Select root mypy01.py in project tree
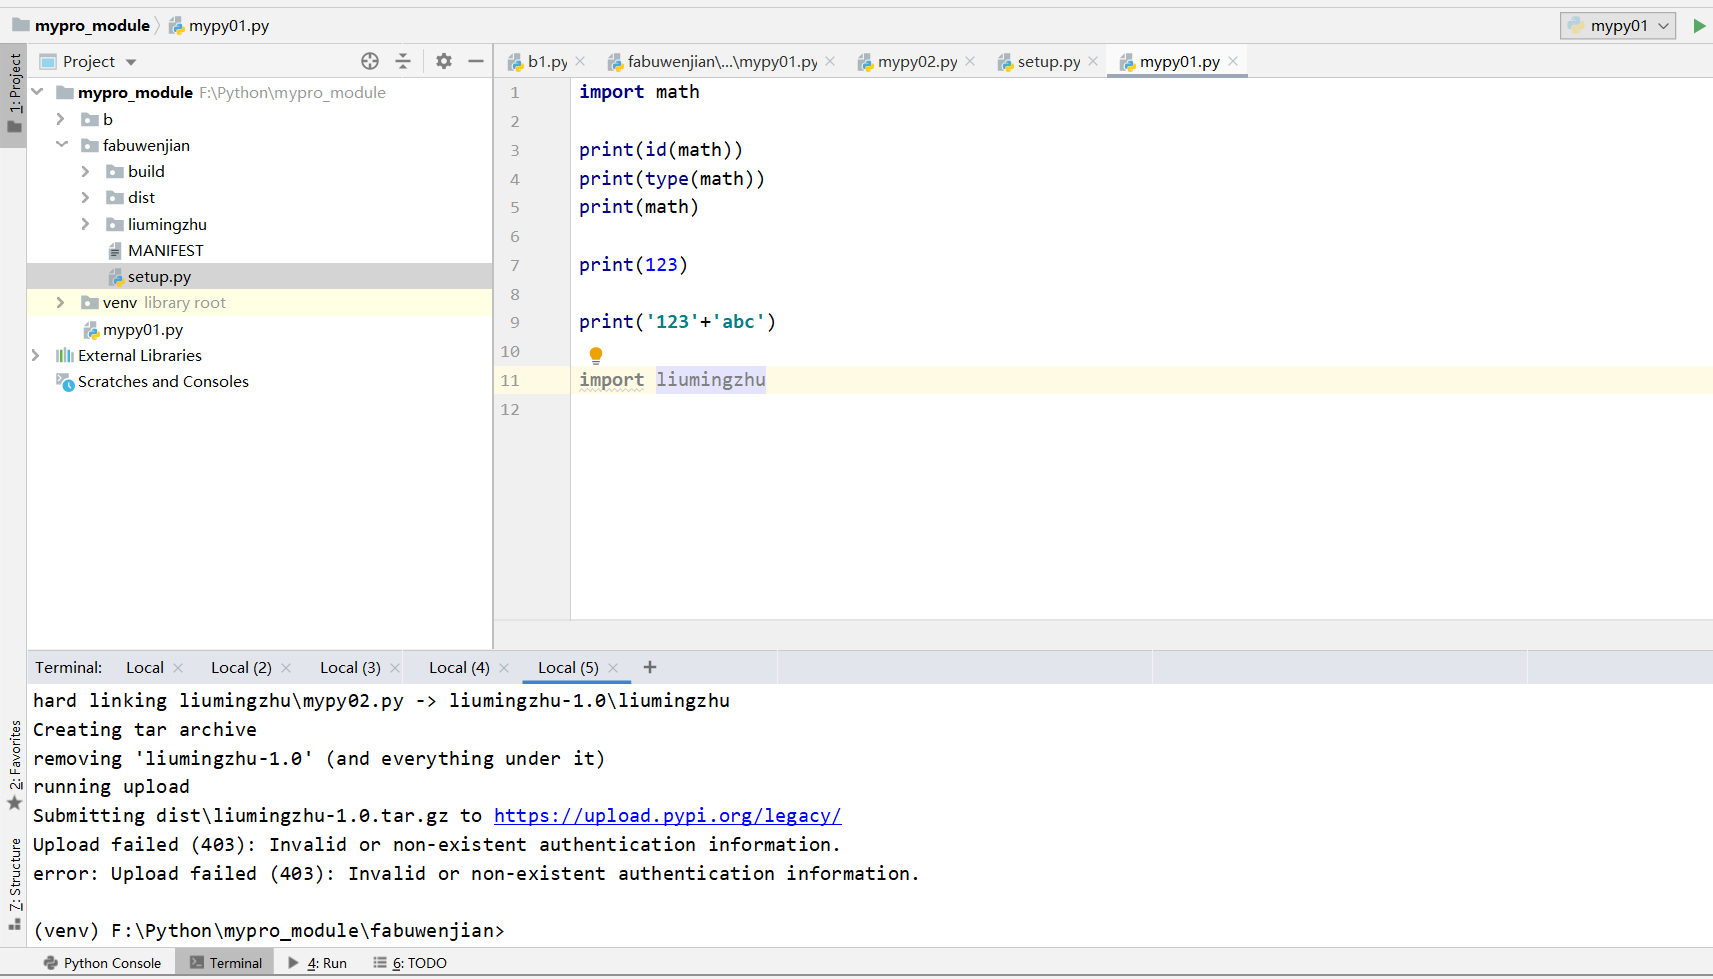This screenshot has width=1713, height=979. [x=142, y=329]
